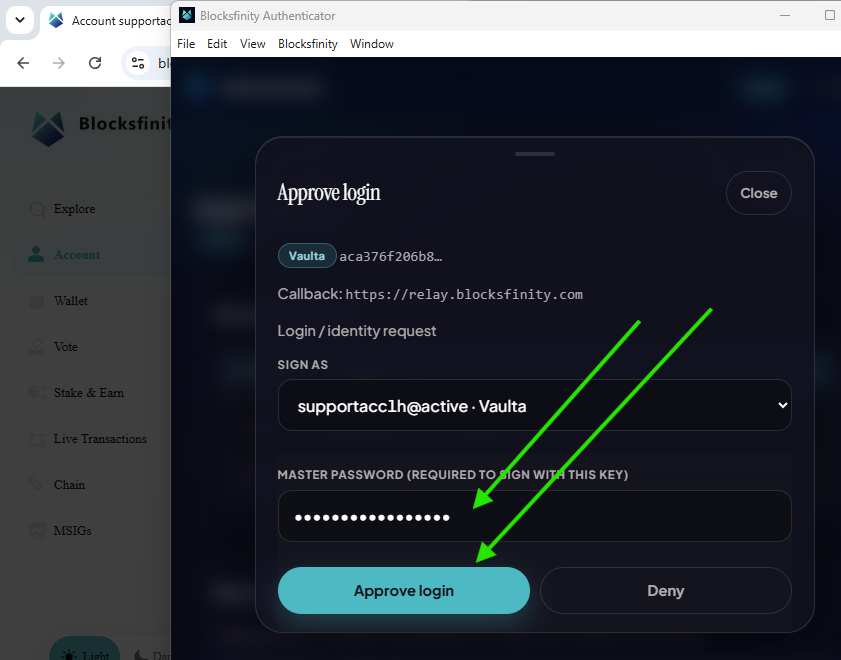The height and width of the screenshot is (660, 841).
Task: Click the Chain link icon in sidebar
Action: click(x=35, y=484)
